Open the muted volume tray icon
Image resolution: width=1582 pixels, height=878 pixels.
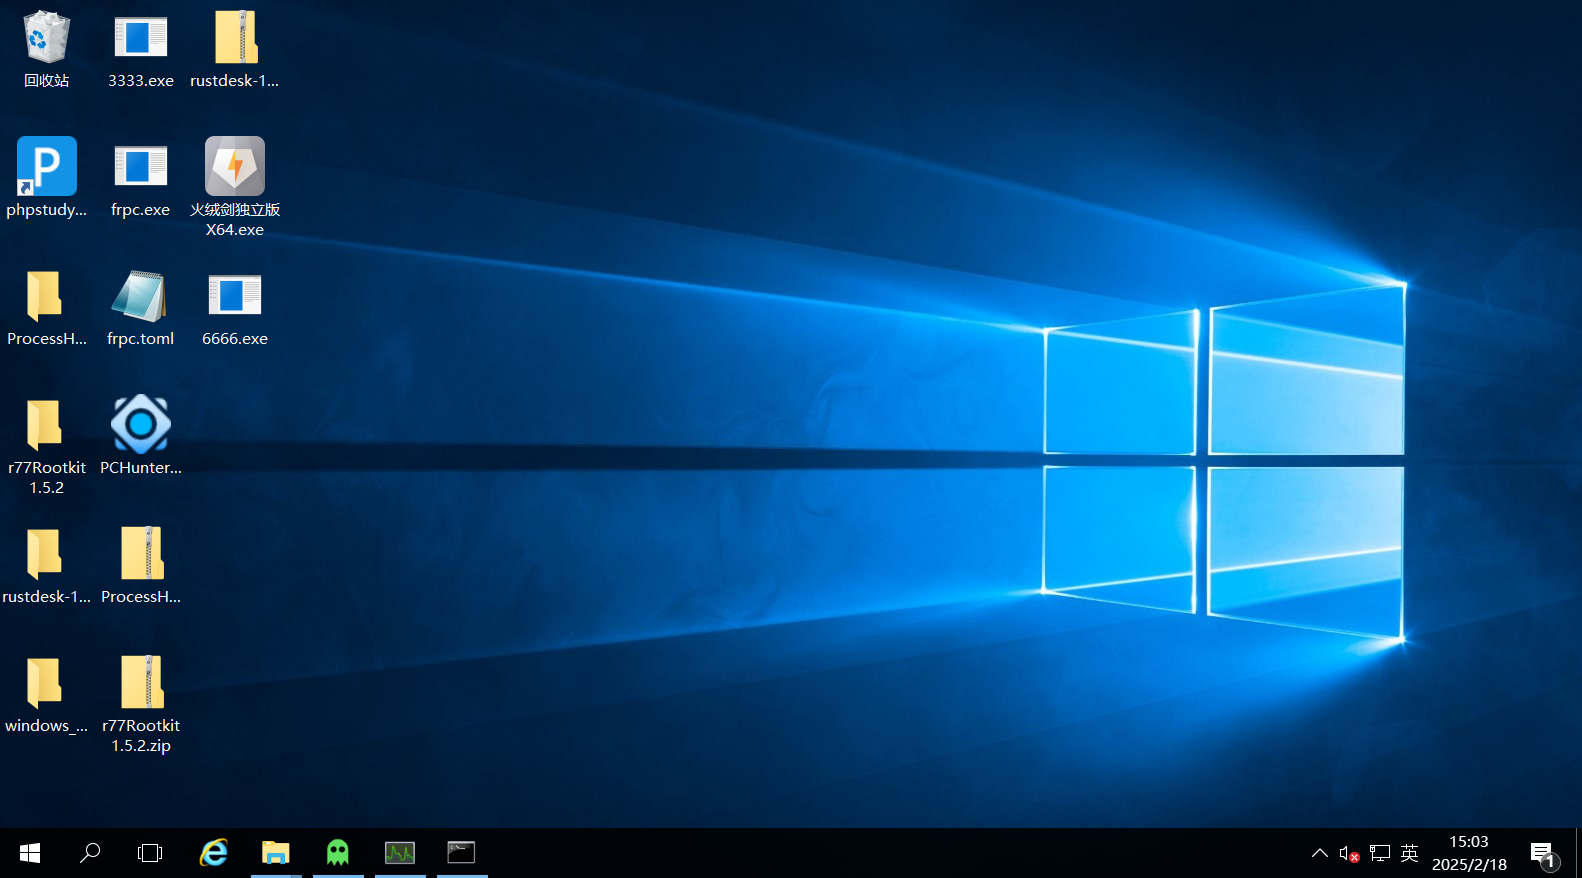point(1349,853)
